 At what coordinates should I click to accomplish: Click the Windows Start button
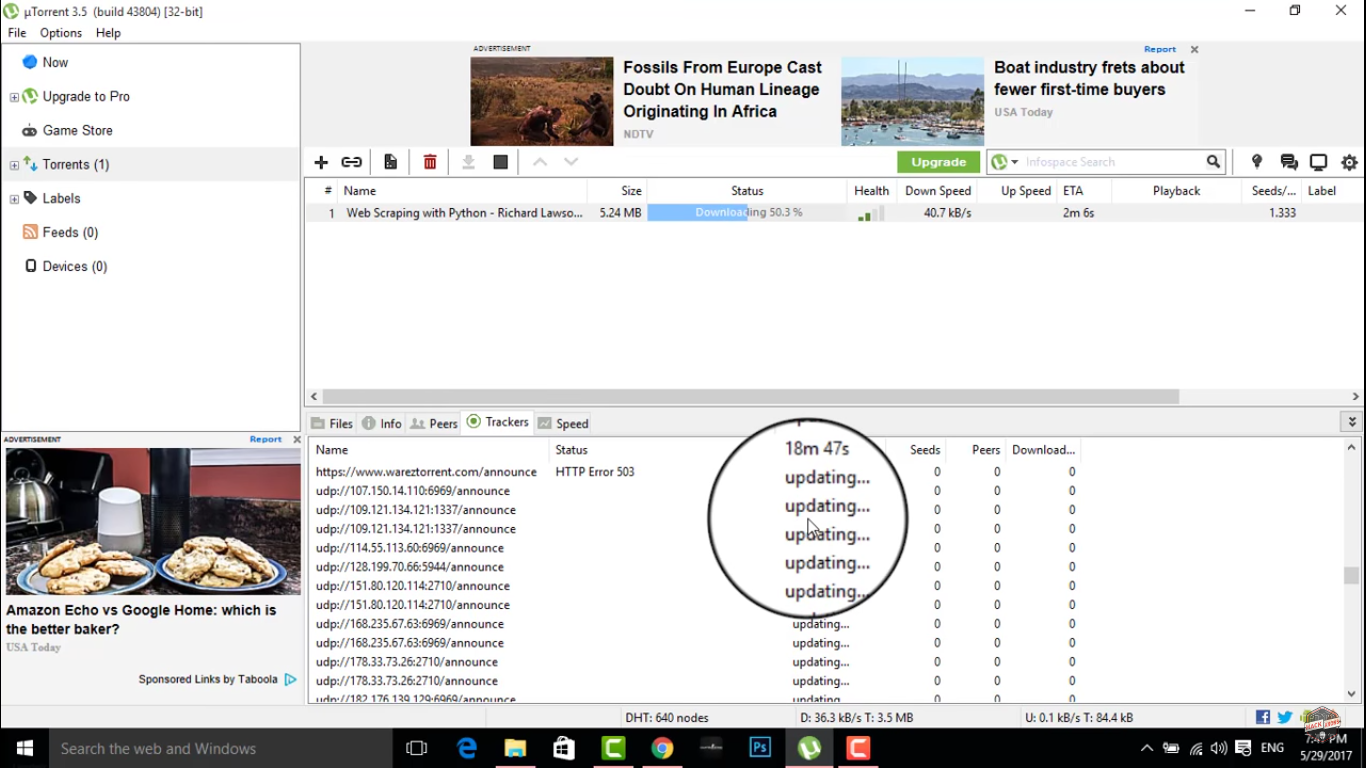(x=24, y=748)
